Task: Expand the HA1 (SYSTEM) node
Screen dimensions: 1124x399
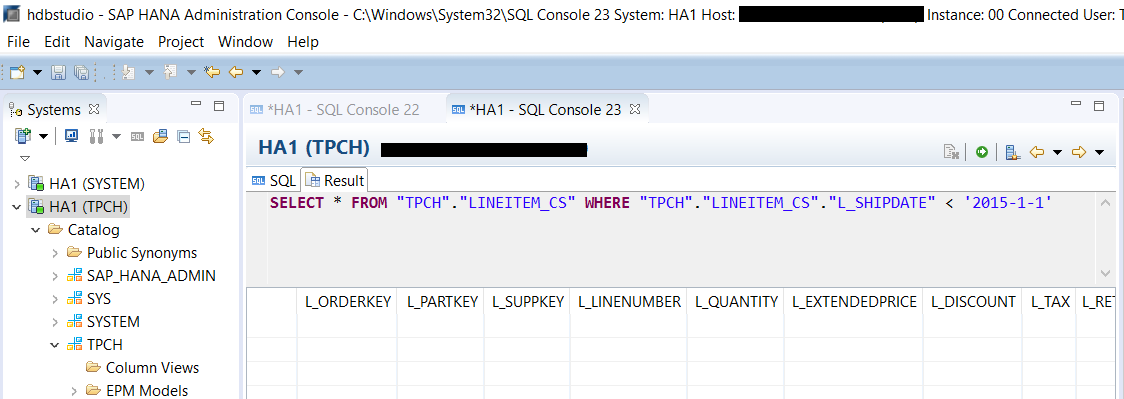Action: [17, 184]
